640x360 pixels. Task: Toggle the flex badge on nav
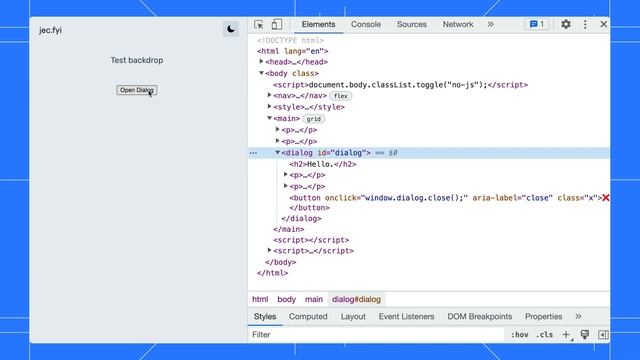point(340,96)
